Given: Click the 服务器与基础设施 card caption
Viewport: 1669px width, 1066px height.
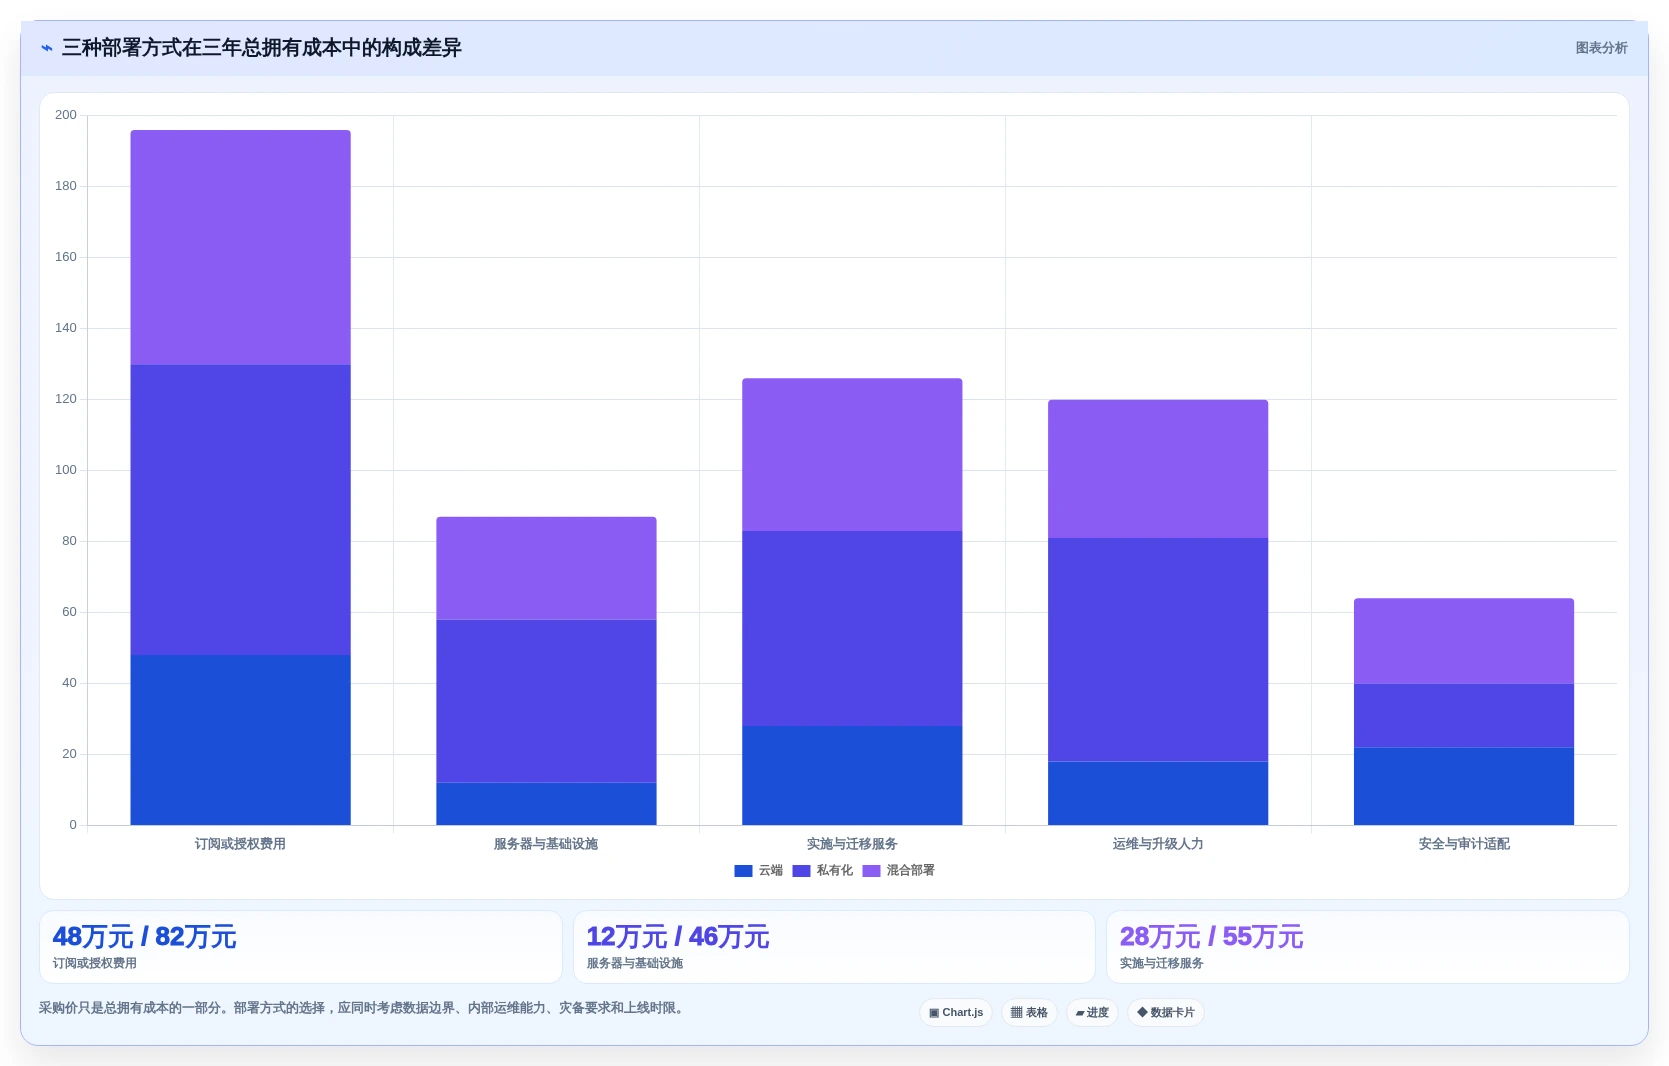Looking at the screenshot, I should point(635,964).
